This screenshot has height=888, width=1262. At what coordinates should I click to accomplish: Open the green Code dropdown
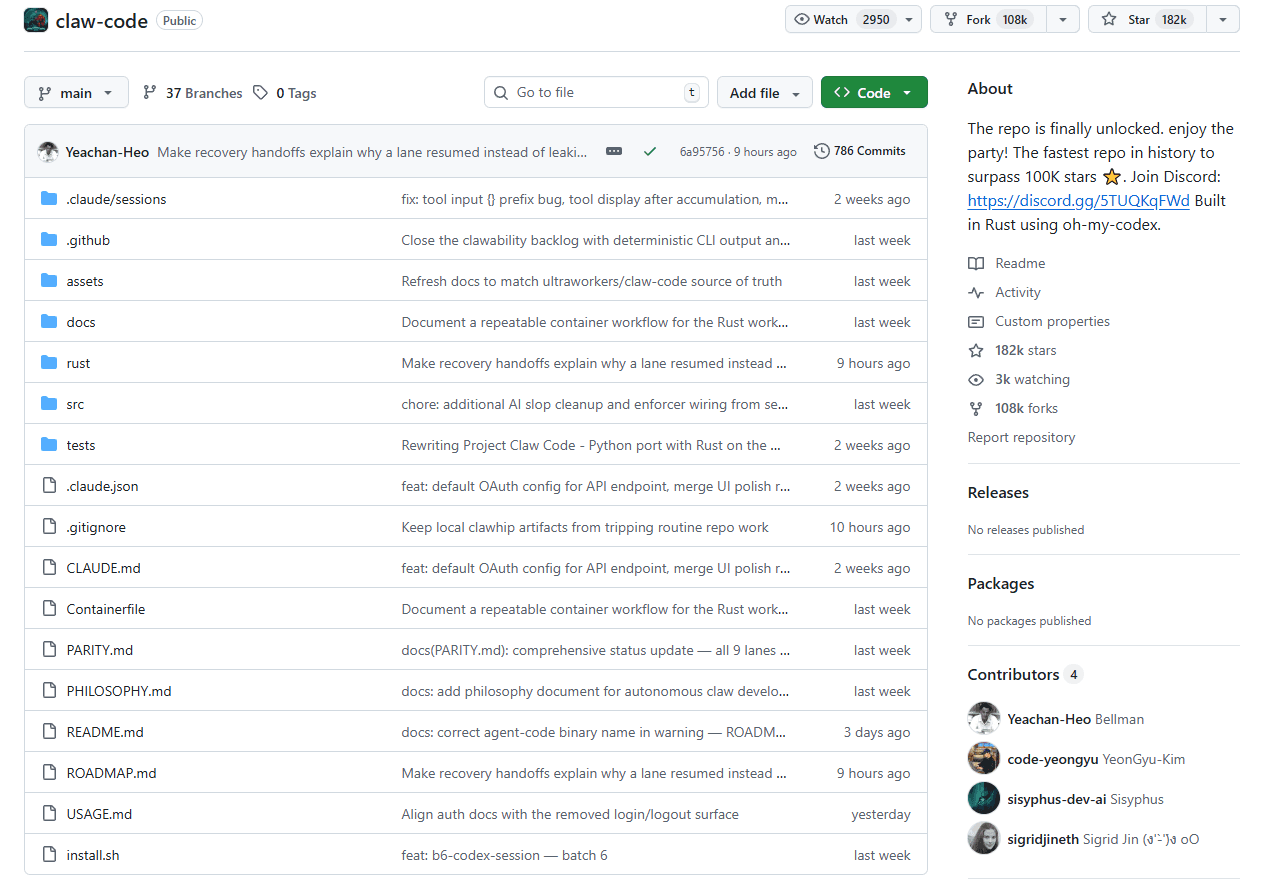point(874,92)
